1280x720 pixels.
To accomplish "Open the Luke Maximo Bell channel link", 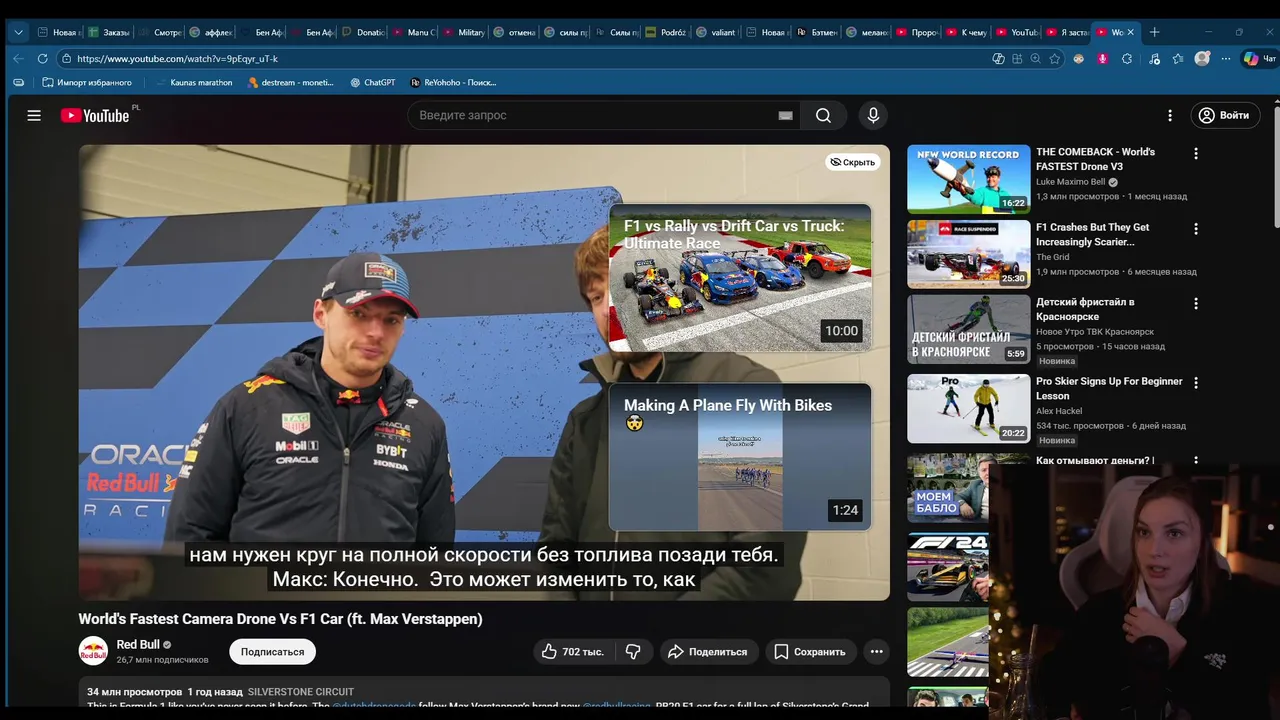I will pyautogui.click(x=1071, y=182).
